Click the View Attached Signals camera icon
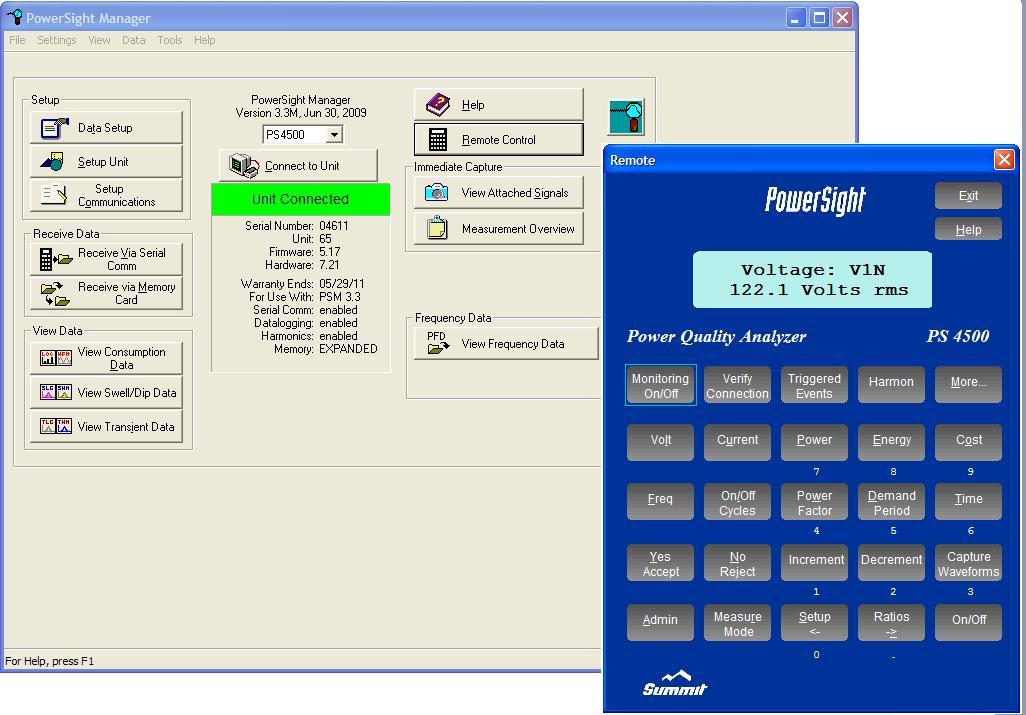The width and height of the screenshot is (1026, 715). [436, 192]
